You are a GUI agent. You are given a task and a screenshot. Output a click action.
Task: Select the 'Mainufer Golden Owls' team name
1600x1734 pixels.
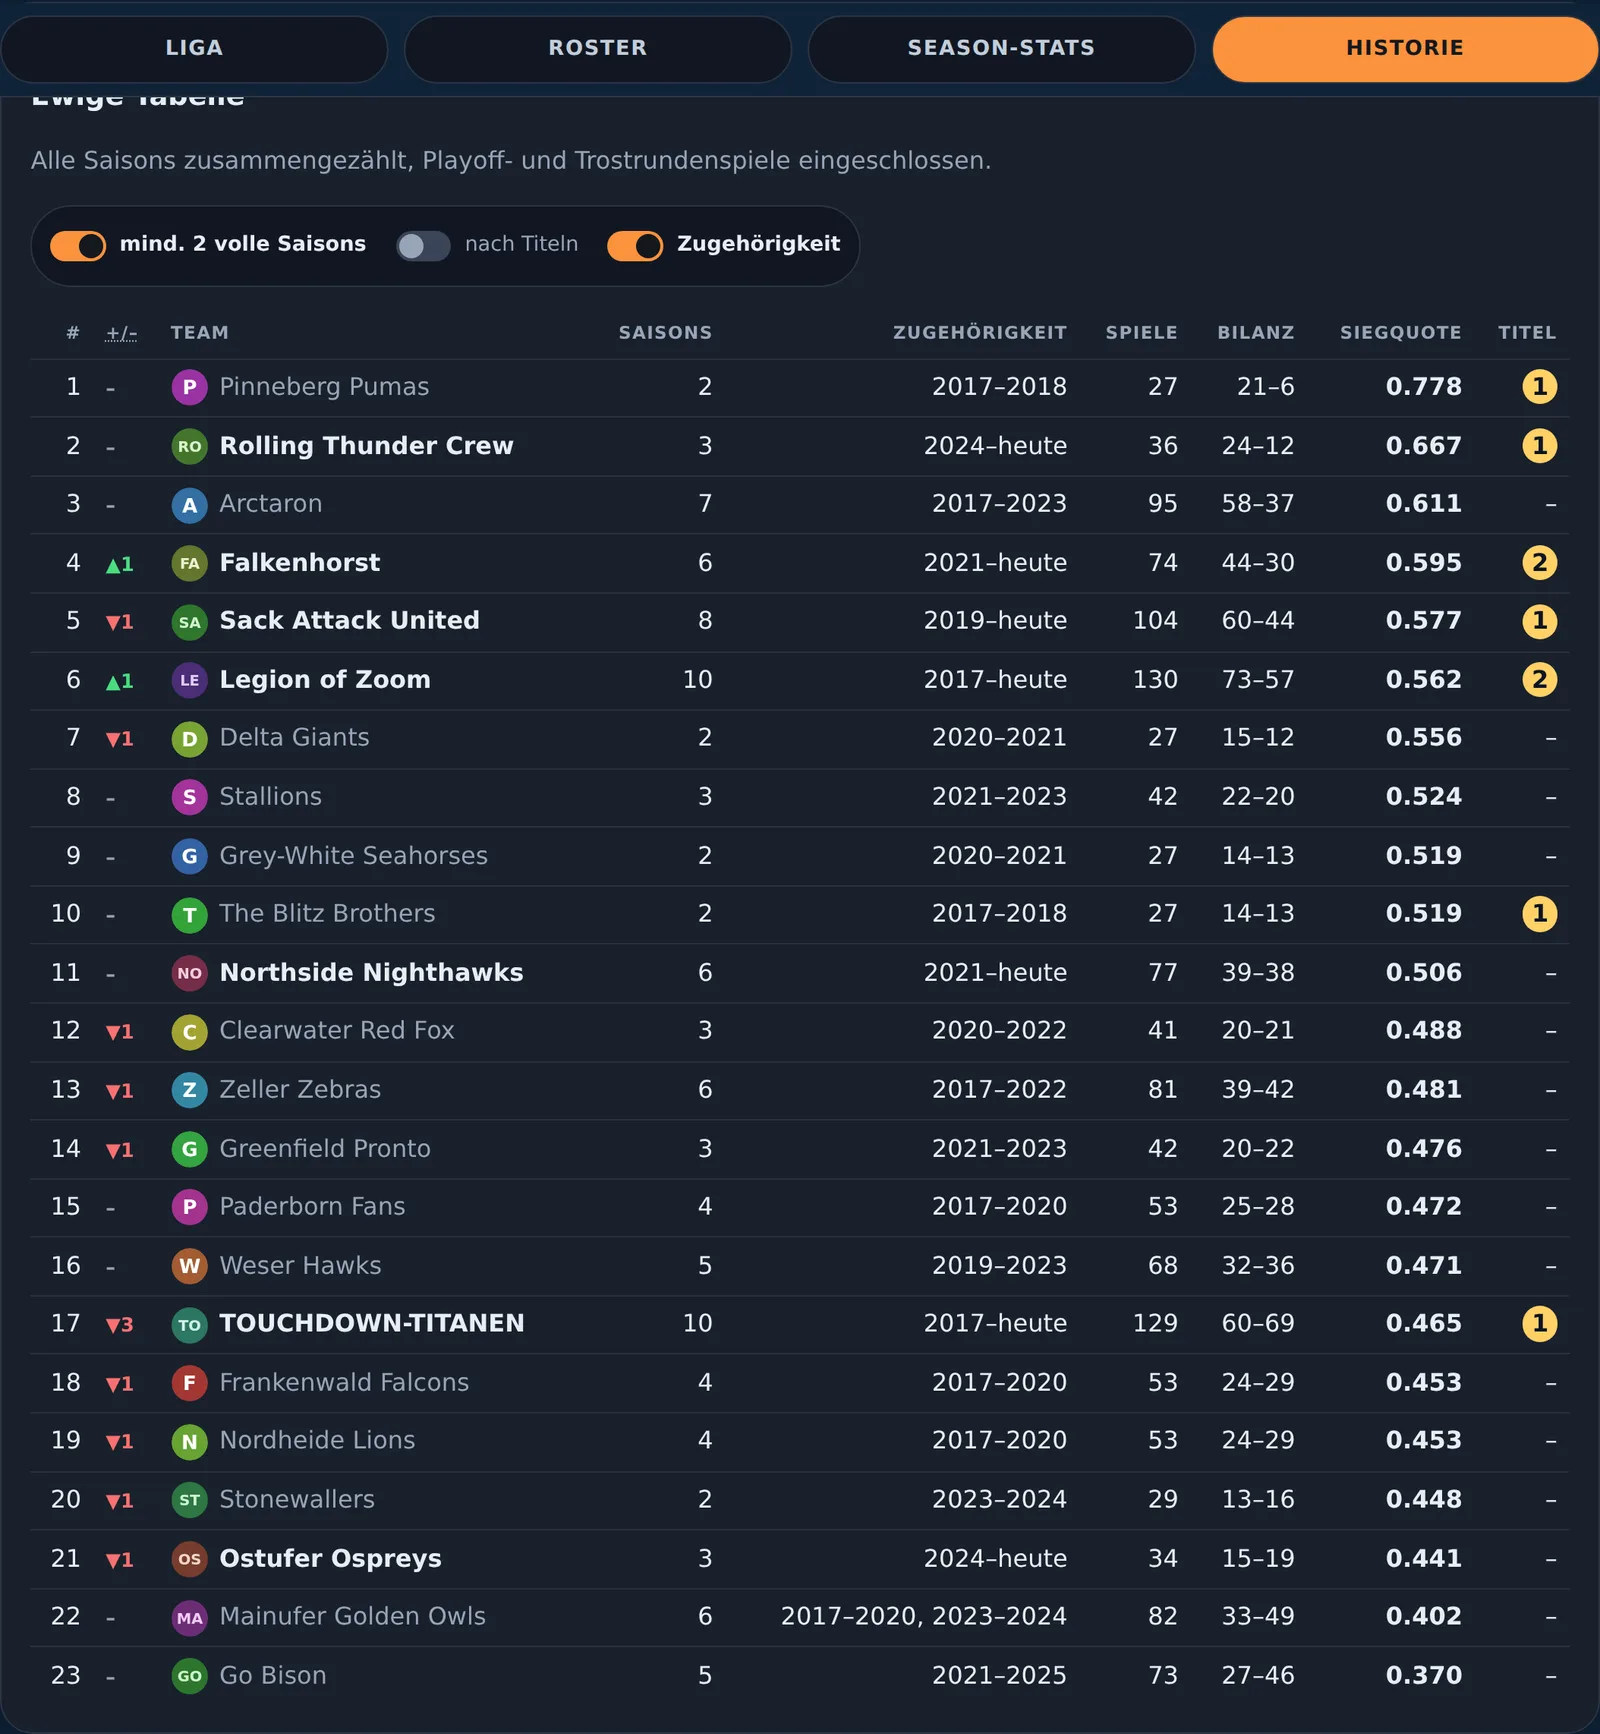click(352, 1617)
